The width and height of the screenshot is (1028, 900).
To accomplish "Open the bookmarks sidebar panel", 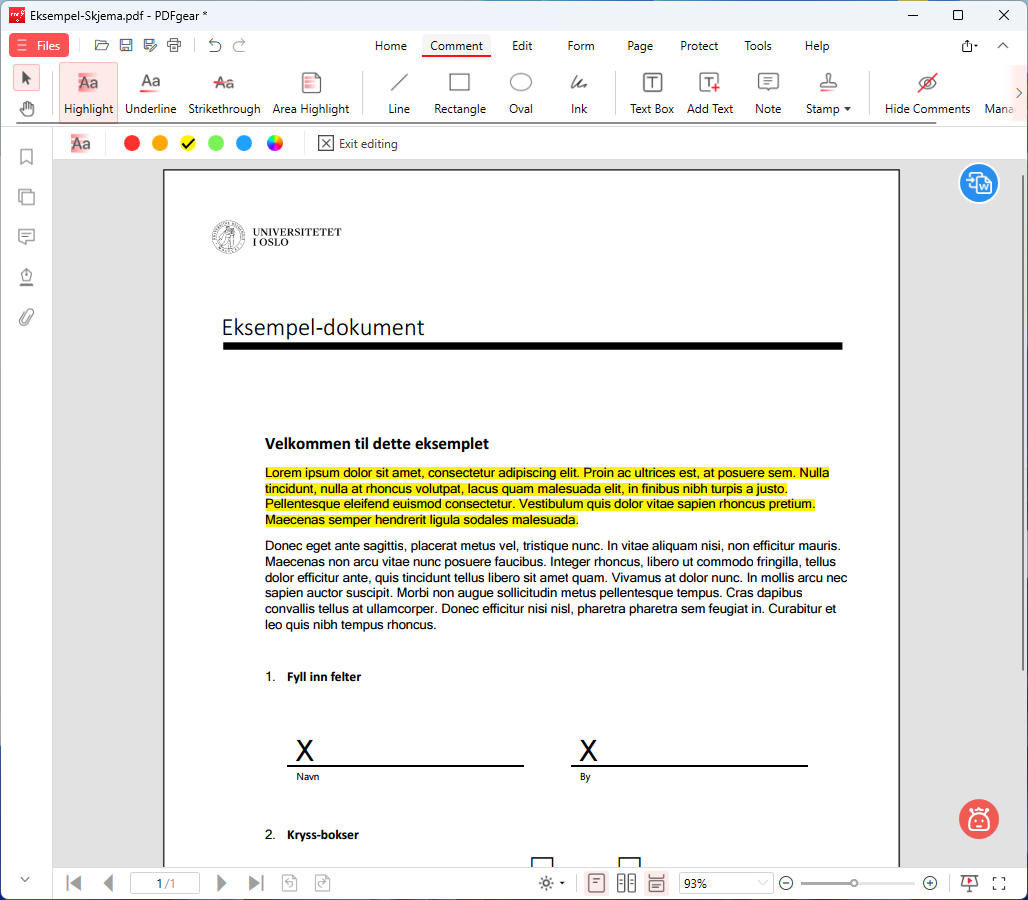I will [26, 157].
